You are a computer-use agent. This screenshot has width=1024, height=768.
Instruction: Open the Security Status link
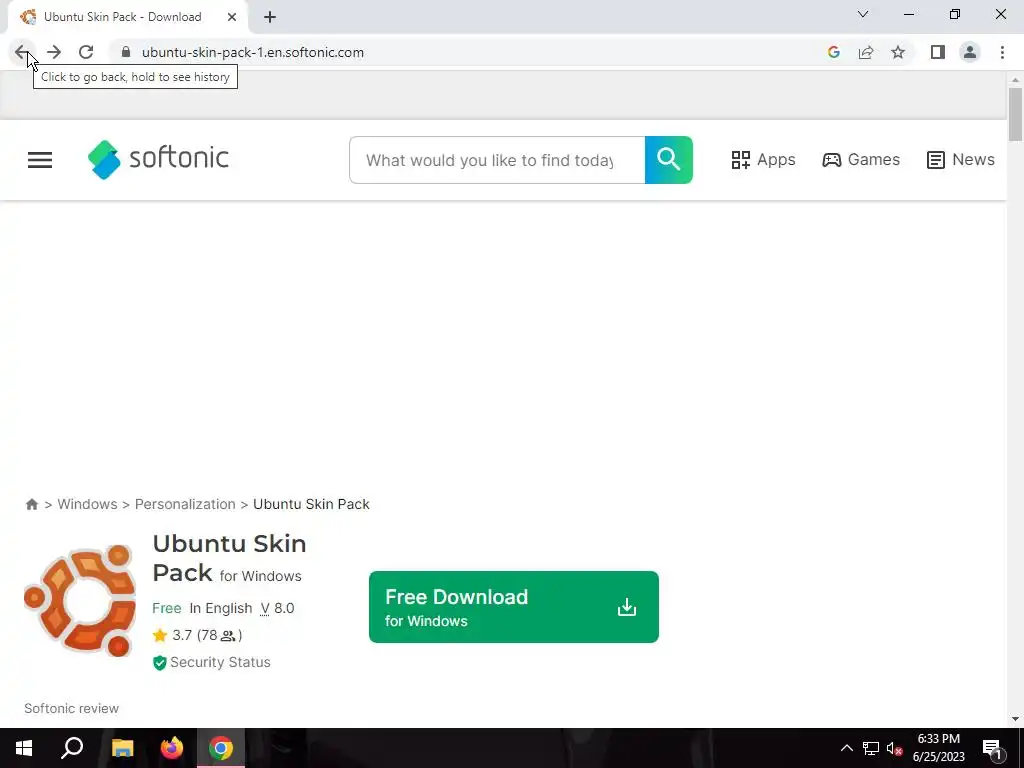(212, 662)
